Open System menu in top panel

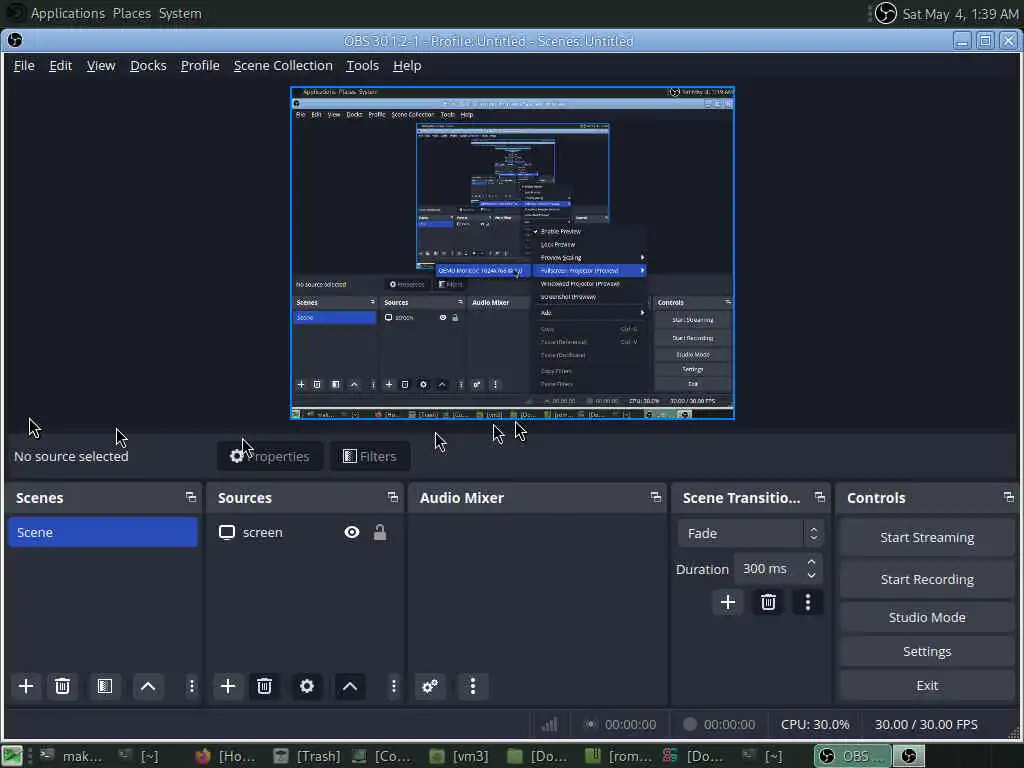(x=180, y=13)
